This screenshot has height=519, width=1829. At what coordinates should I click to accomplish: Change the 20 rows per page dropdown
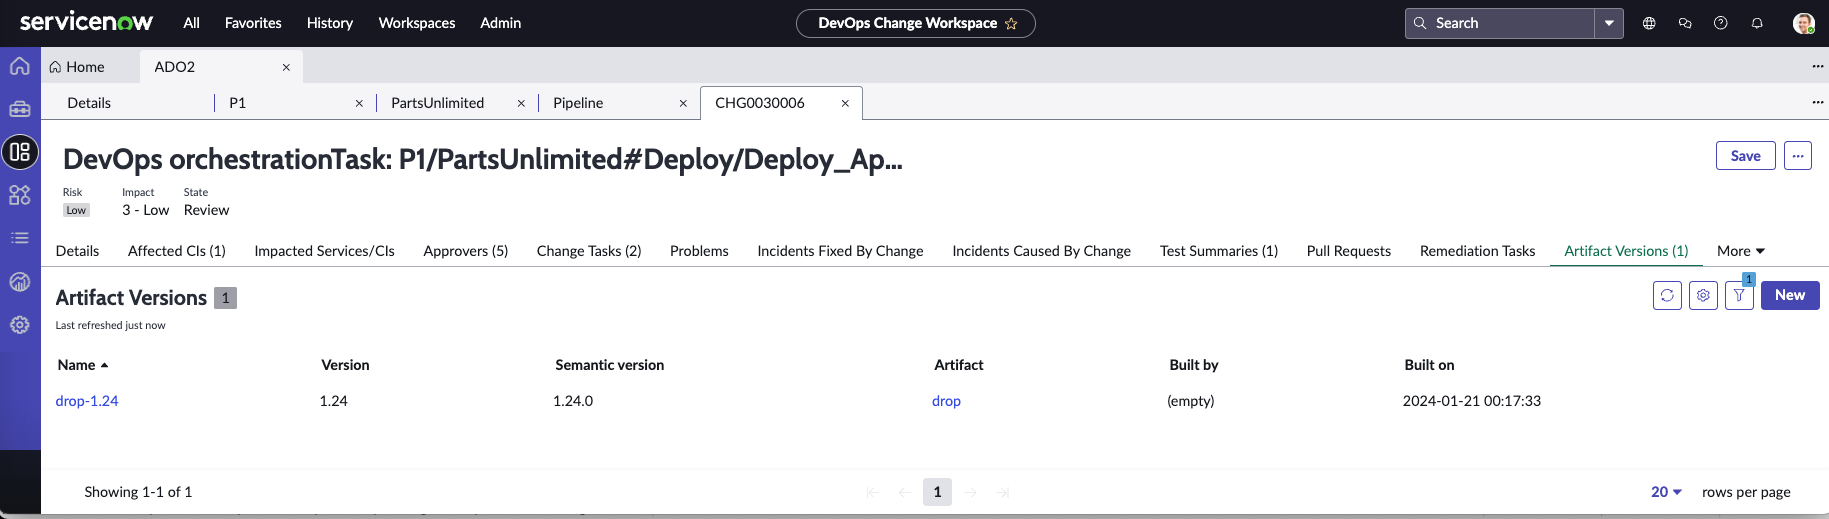pyautogui.click(x=1666, y=492)
